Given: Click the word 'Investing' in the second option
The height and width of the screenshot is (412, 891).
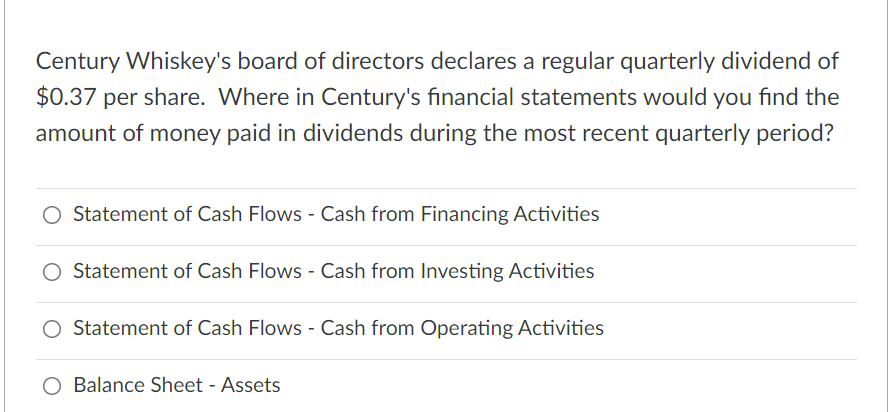Looking at the screenshot, I should (x=462, y=272).
